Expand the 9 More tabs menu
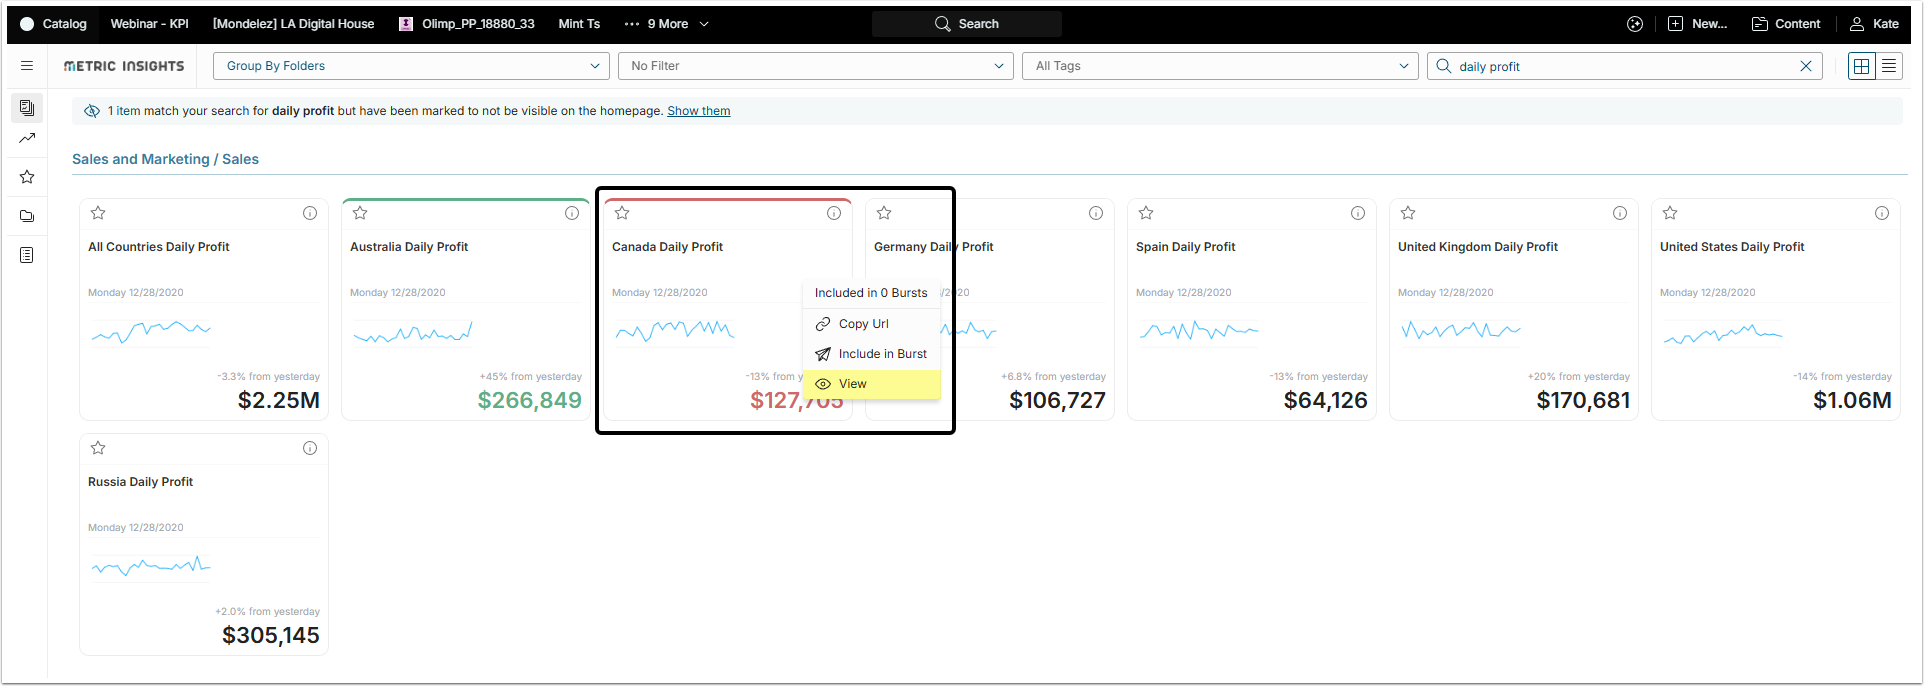This screenshot has height=686, width=1924. pyautogui.click(x=667, y=24)
